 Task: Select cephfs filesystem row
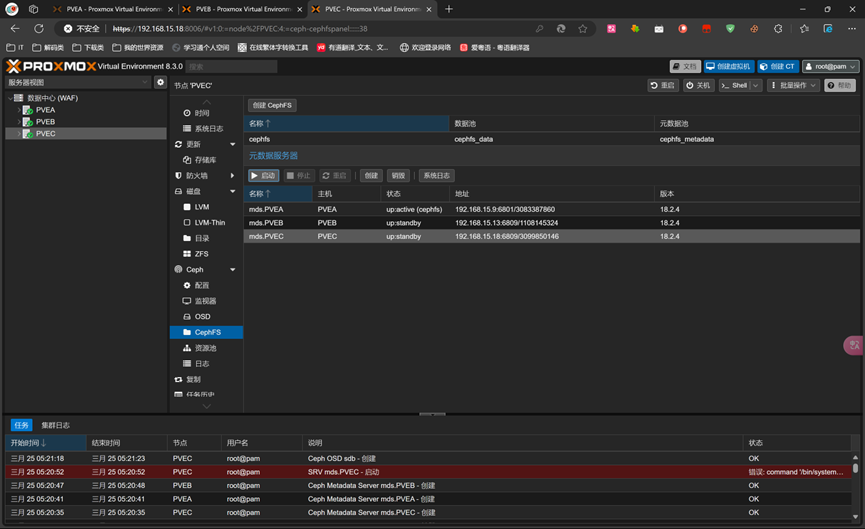coord(552,139)
